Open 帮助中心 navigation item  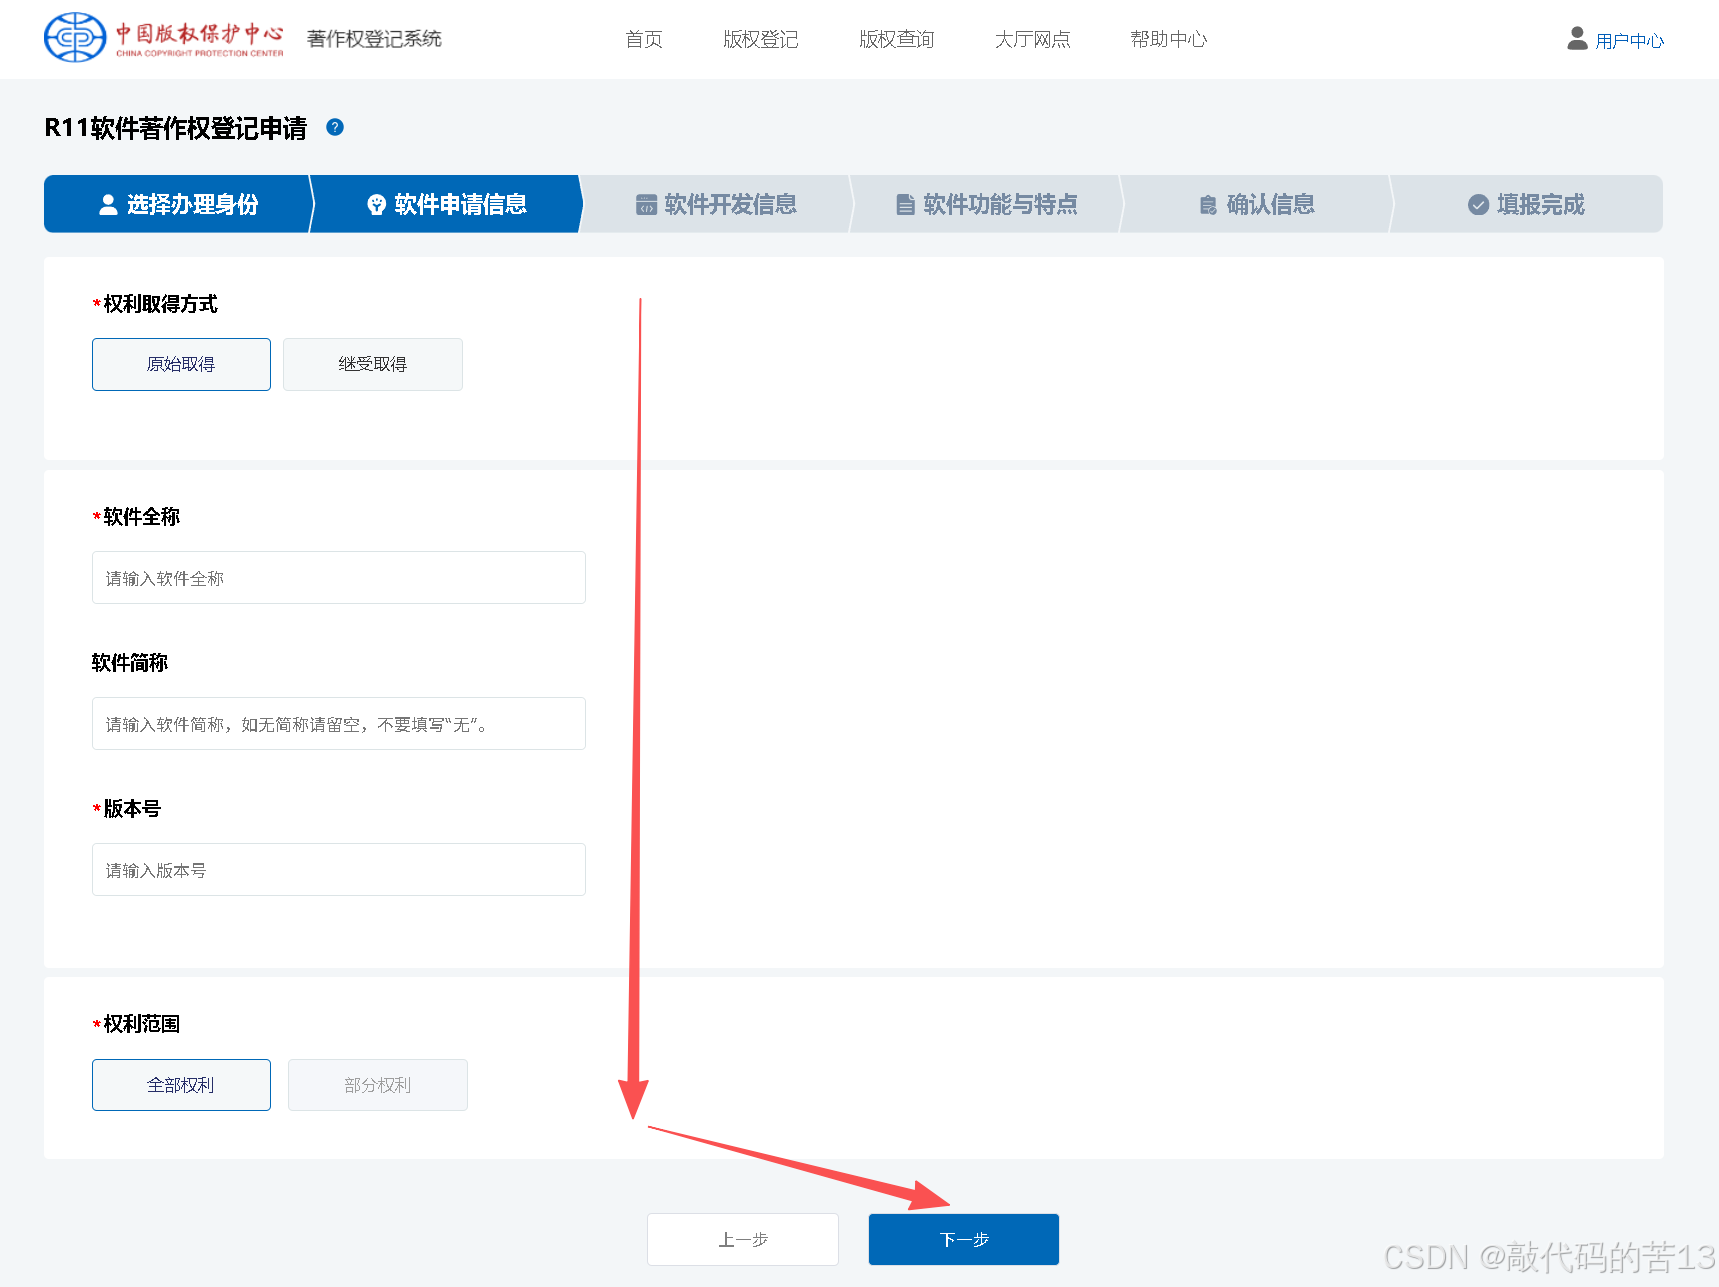pos(1168,39)
